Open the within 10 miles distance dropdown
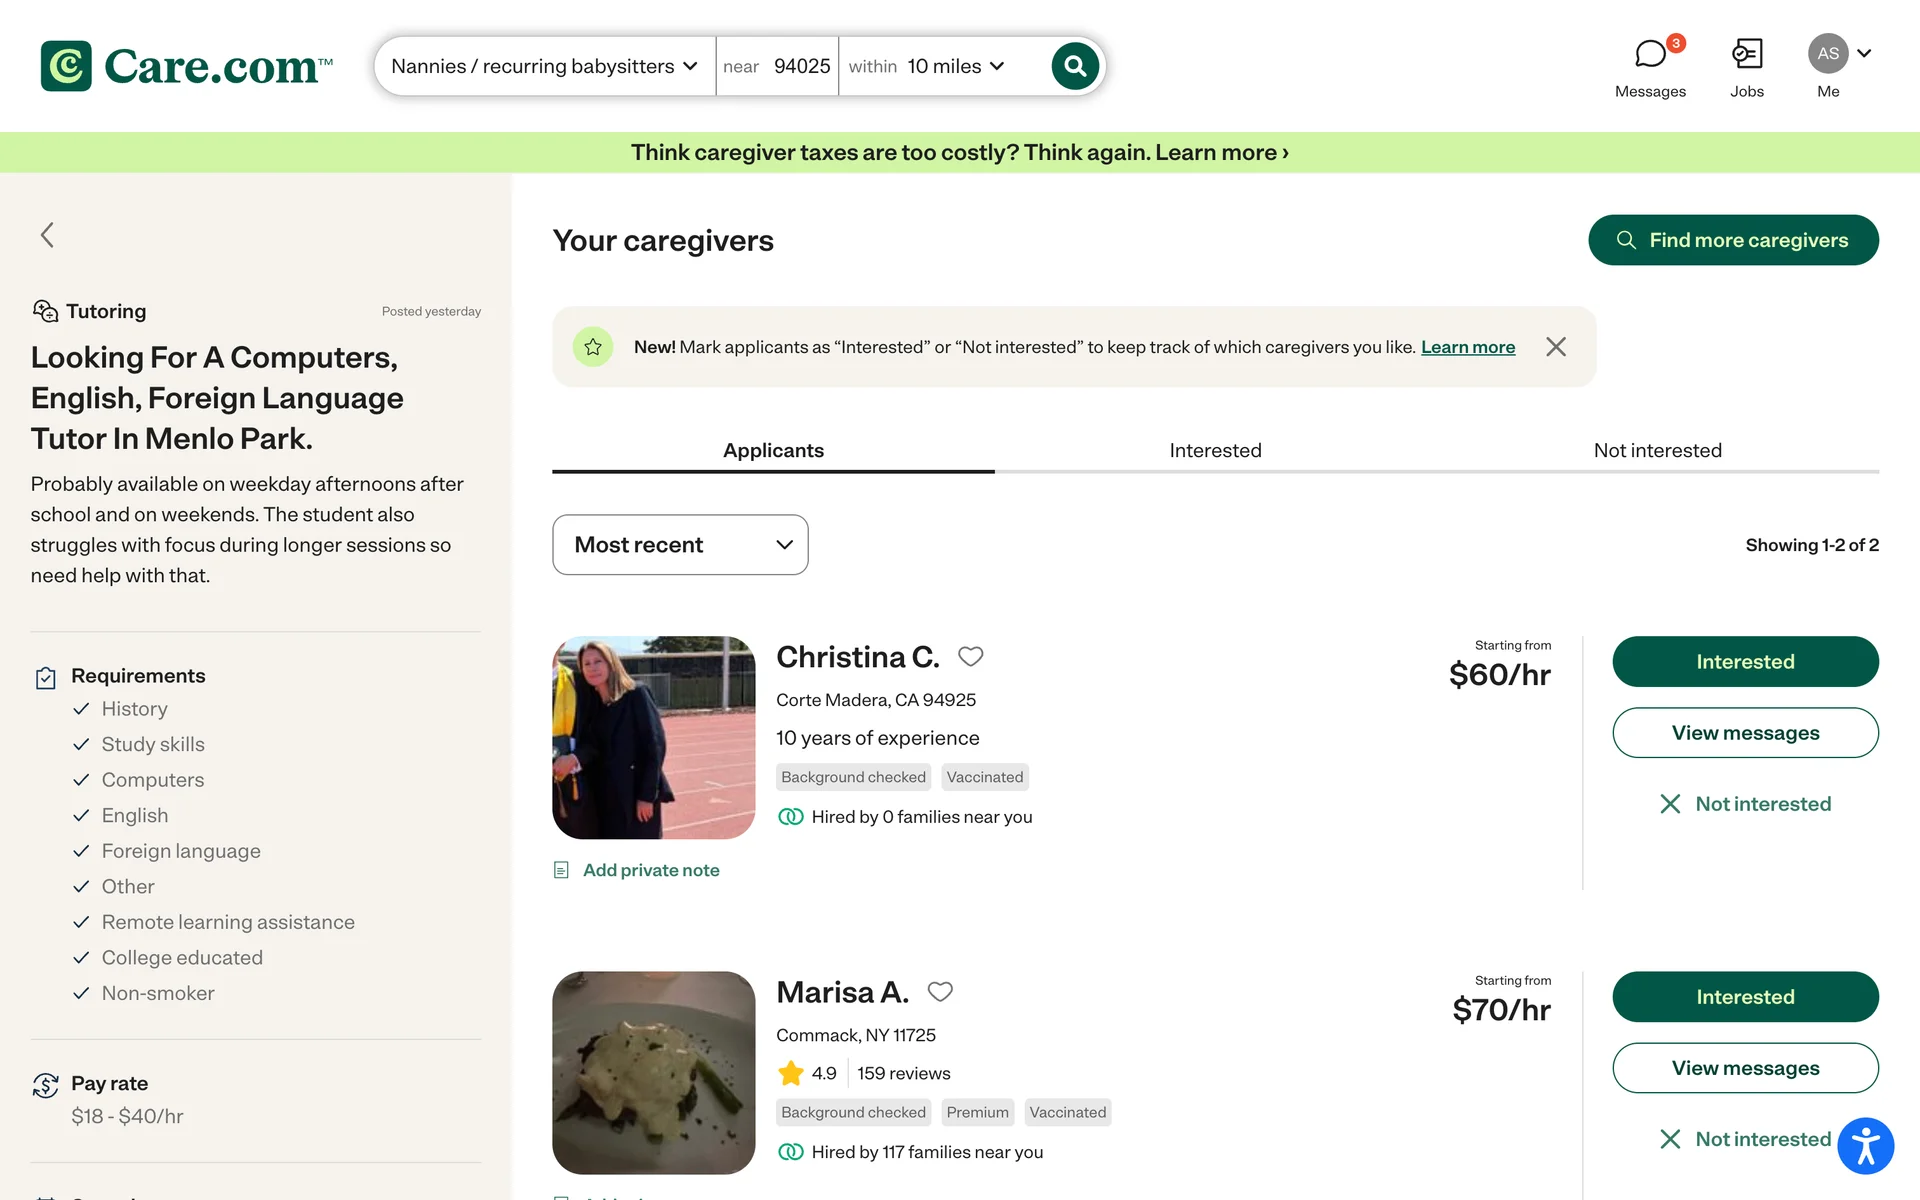This screenshot has height=1200, width=1920. (x=927, y=66)
